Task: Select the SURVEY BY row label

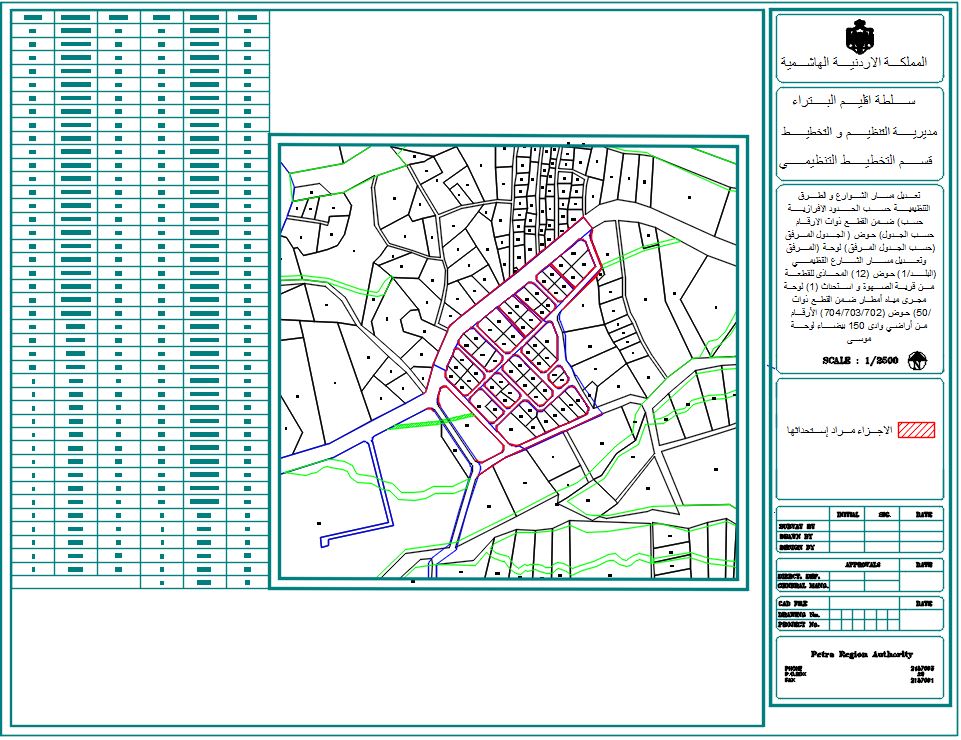Action: point(797,526)
